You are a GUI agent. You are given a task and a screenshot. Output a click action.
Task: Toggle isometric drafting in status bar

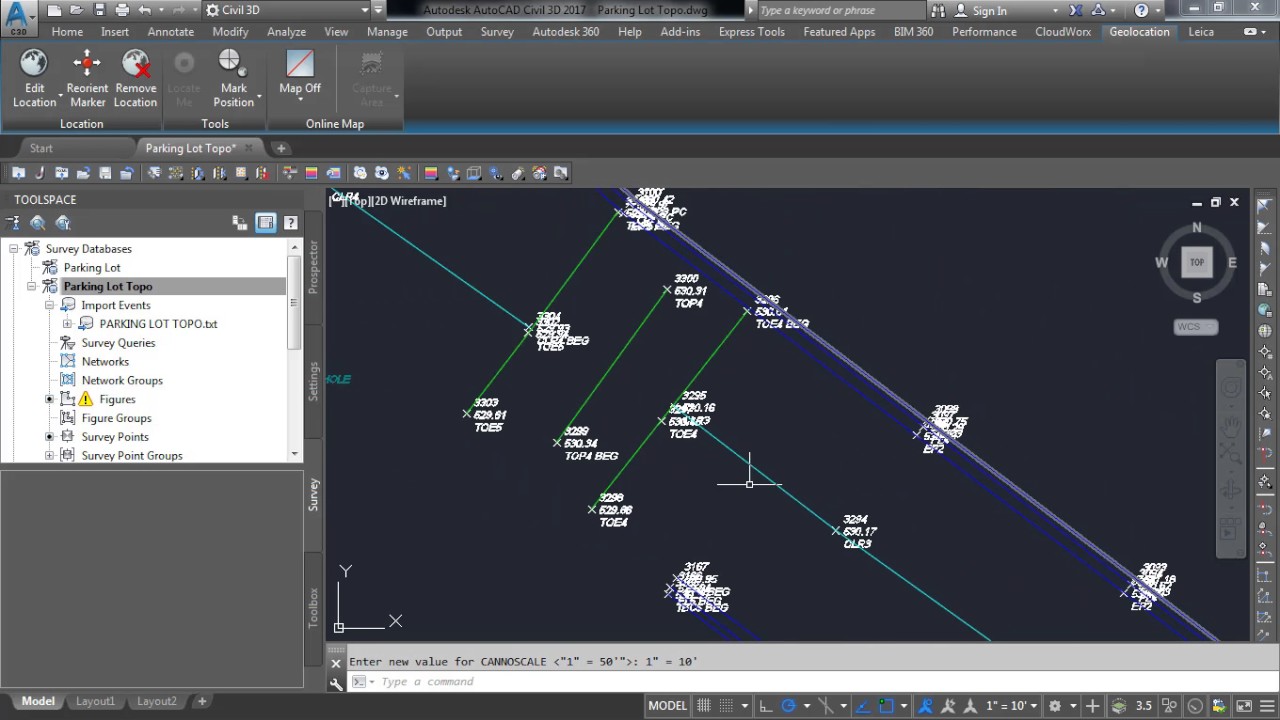[826, 706]
